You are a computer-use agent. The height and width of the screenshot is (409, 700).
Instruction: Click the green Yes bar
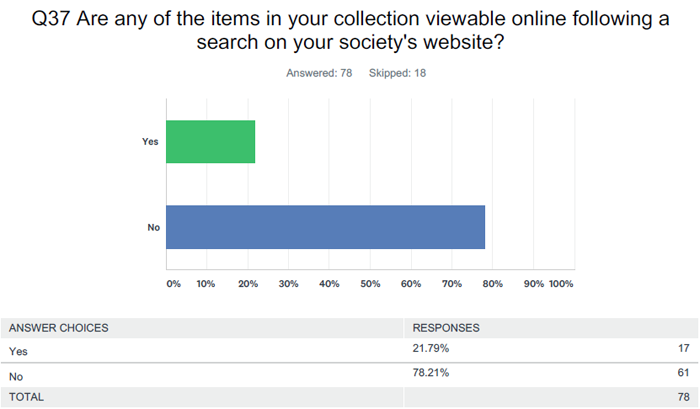point(211,142)
